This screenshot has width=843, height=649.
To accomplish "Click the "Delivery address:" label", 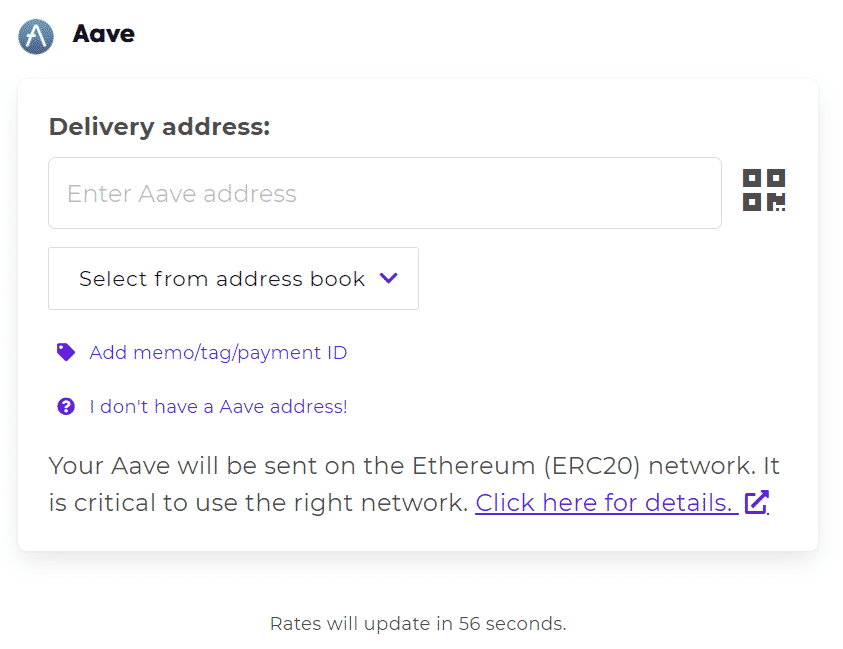I will (x=159, y=127).
